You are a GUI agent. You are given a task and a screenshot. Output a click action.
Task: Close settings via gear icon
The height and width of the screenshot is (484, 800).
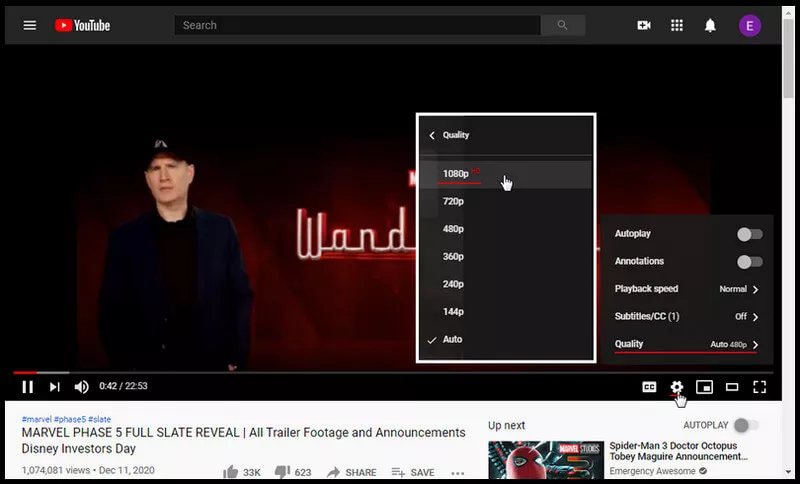click(677, 387)
